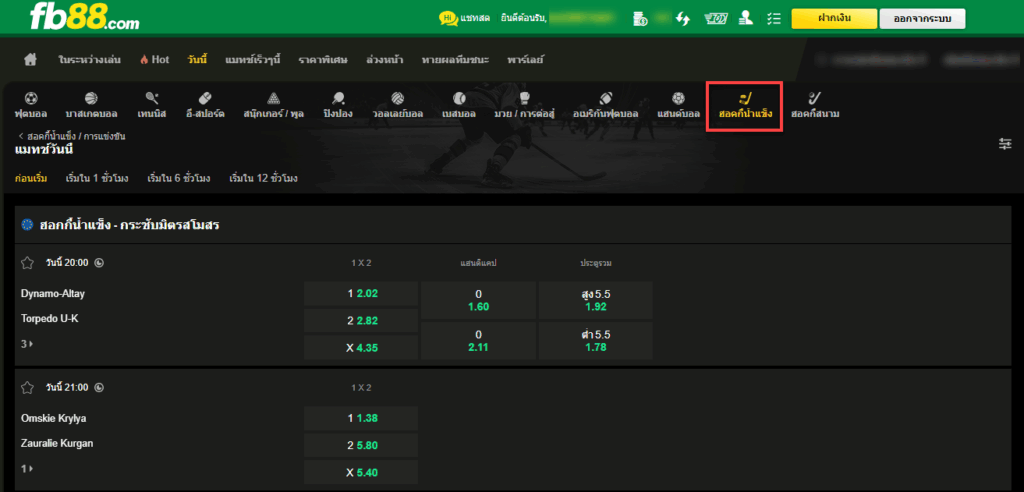Screen dimensions: 1024x492
Task: Go back via ฮอคกี้น้ำแข็ง / การแข่งขัน breadcrumb
Action: (72, 137)
